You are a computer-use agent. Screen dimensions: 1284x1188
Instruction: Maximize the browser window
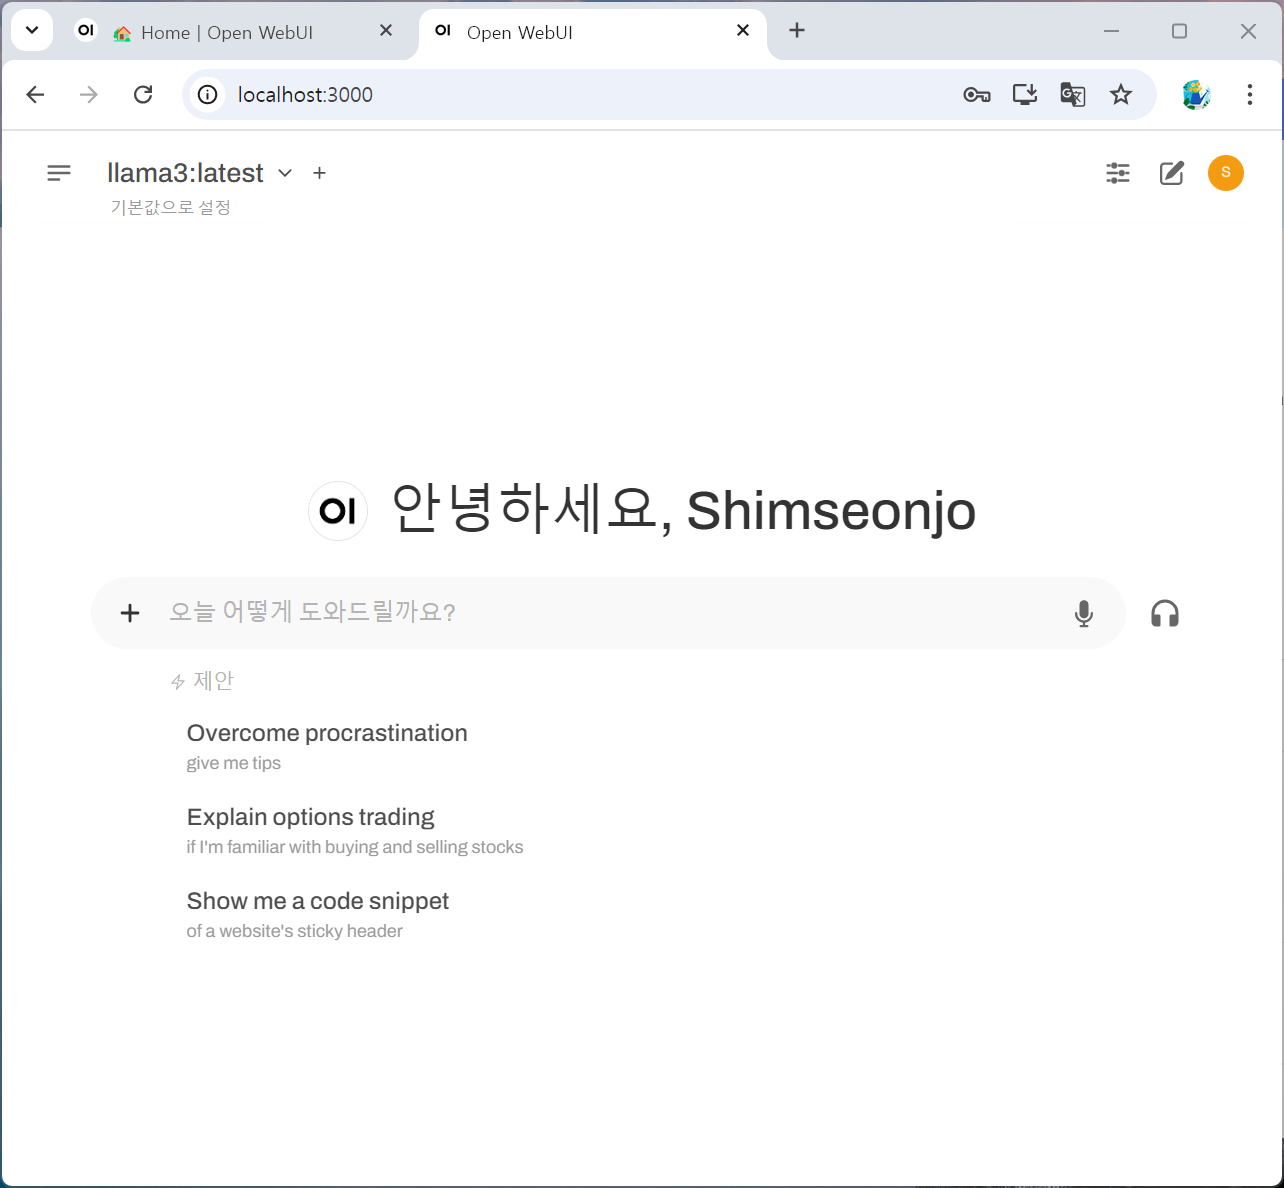(1180, 31)
